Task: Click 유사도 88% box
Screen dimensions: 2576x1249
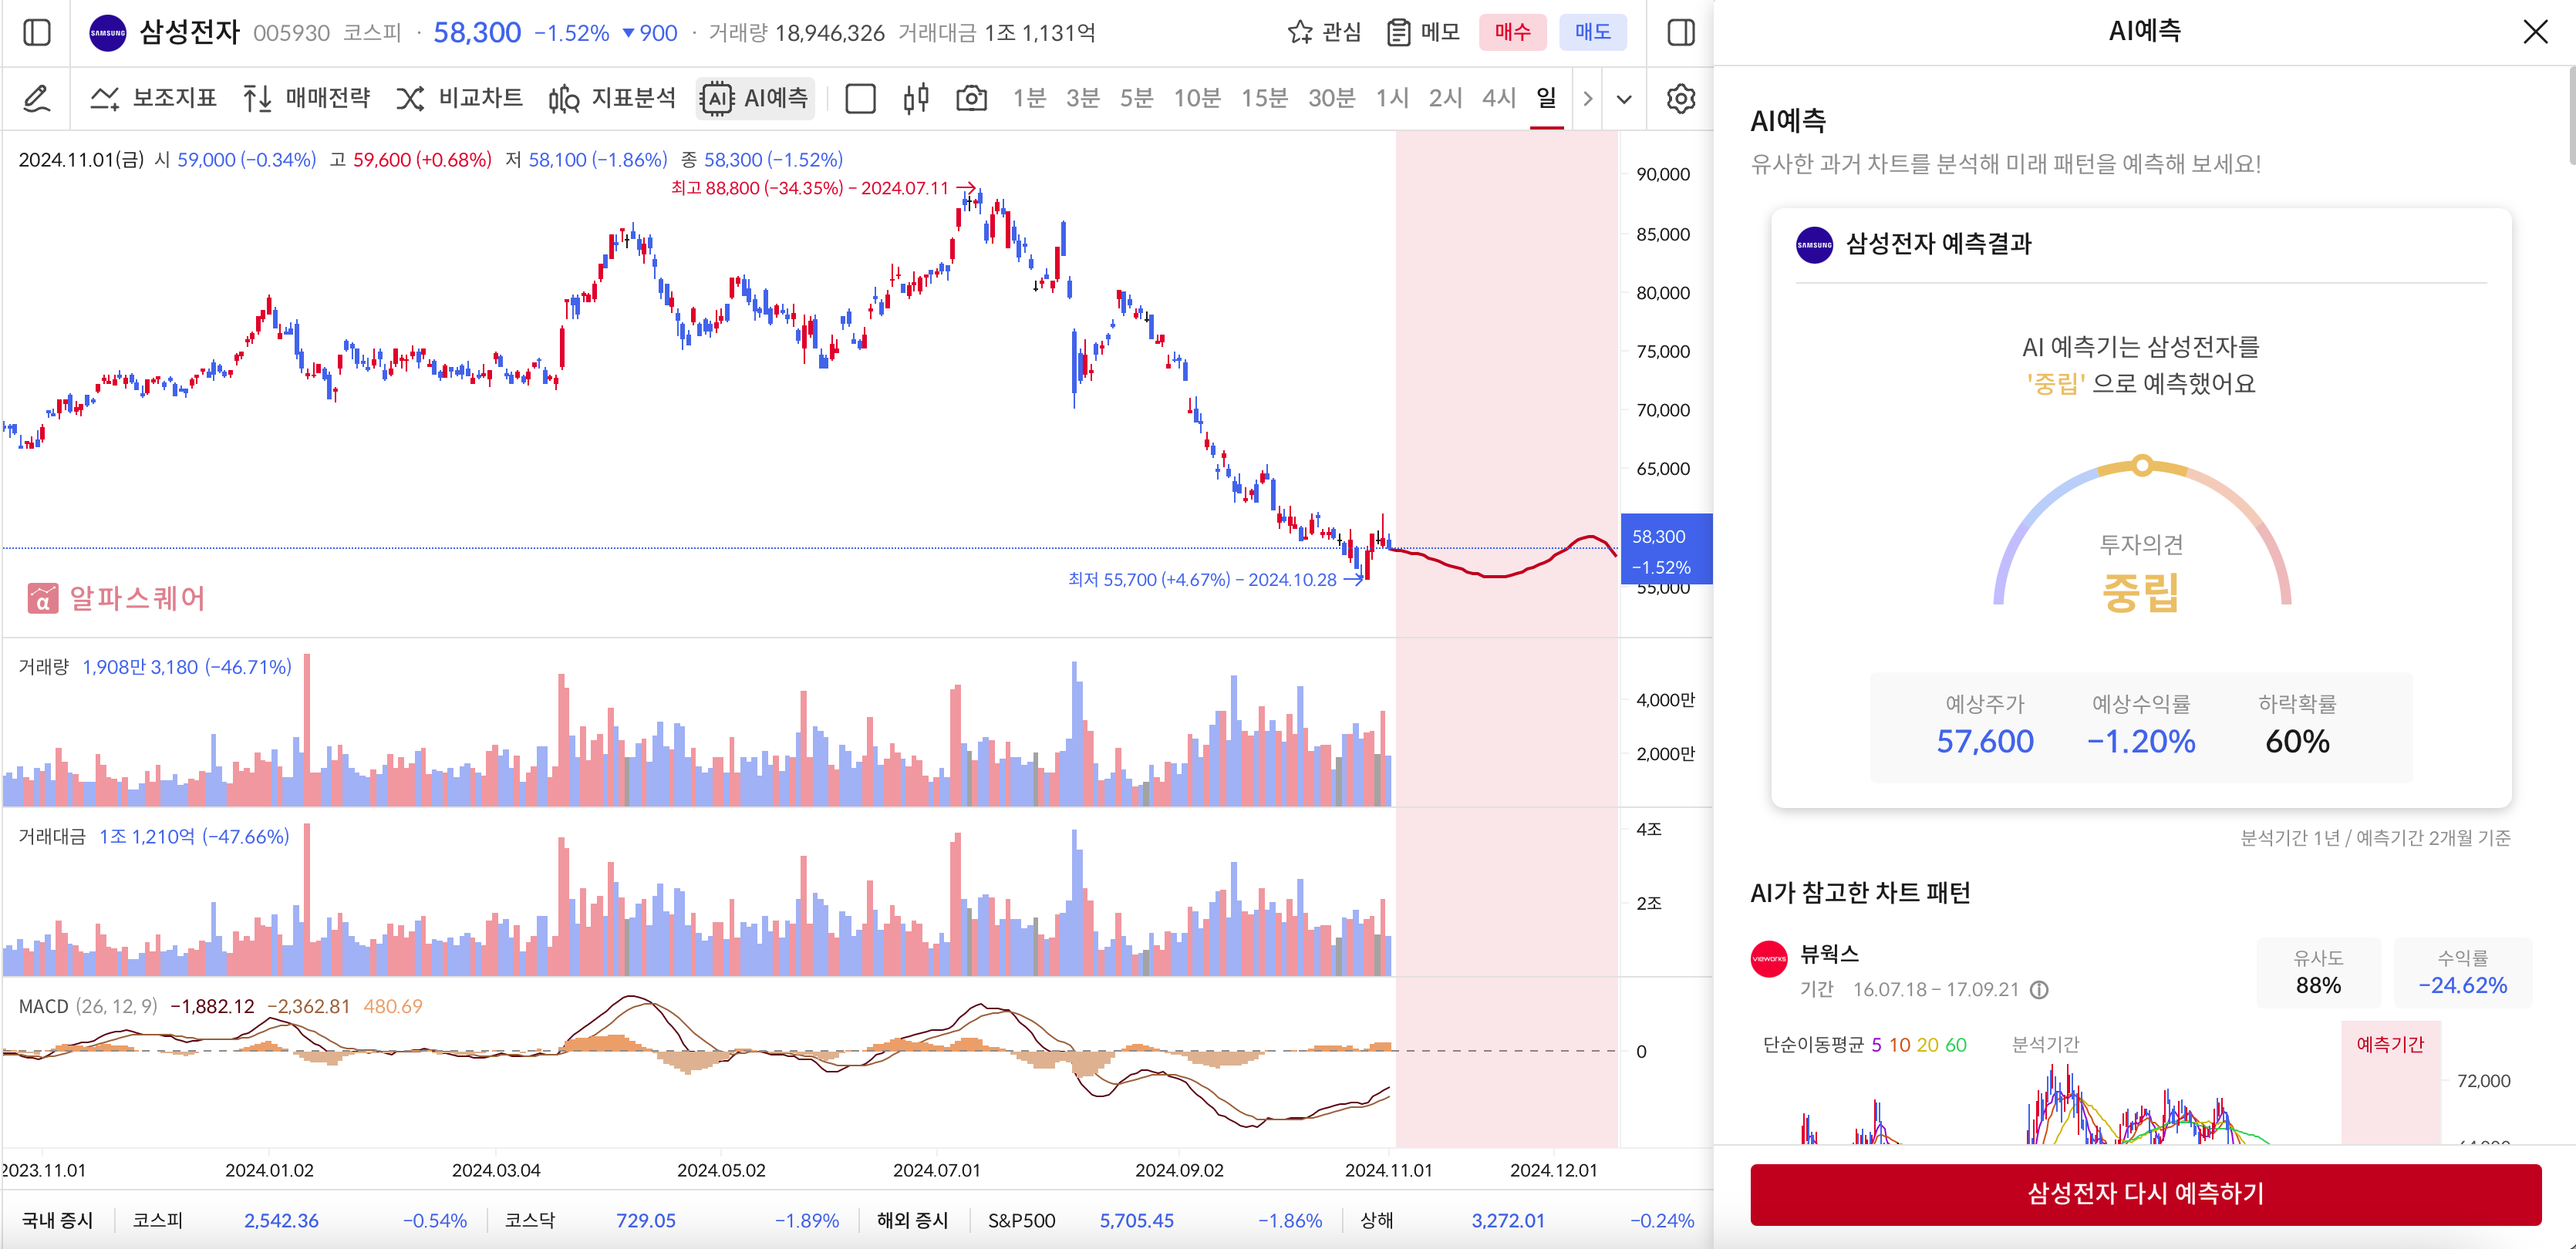Action: [2318, 972]
